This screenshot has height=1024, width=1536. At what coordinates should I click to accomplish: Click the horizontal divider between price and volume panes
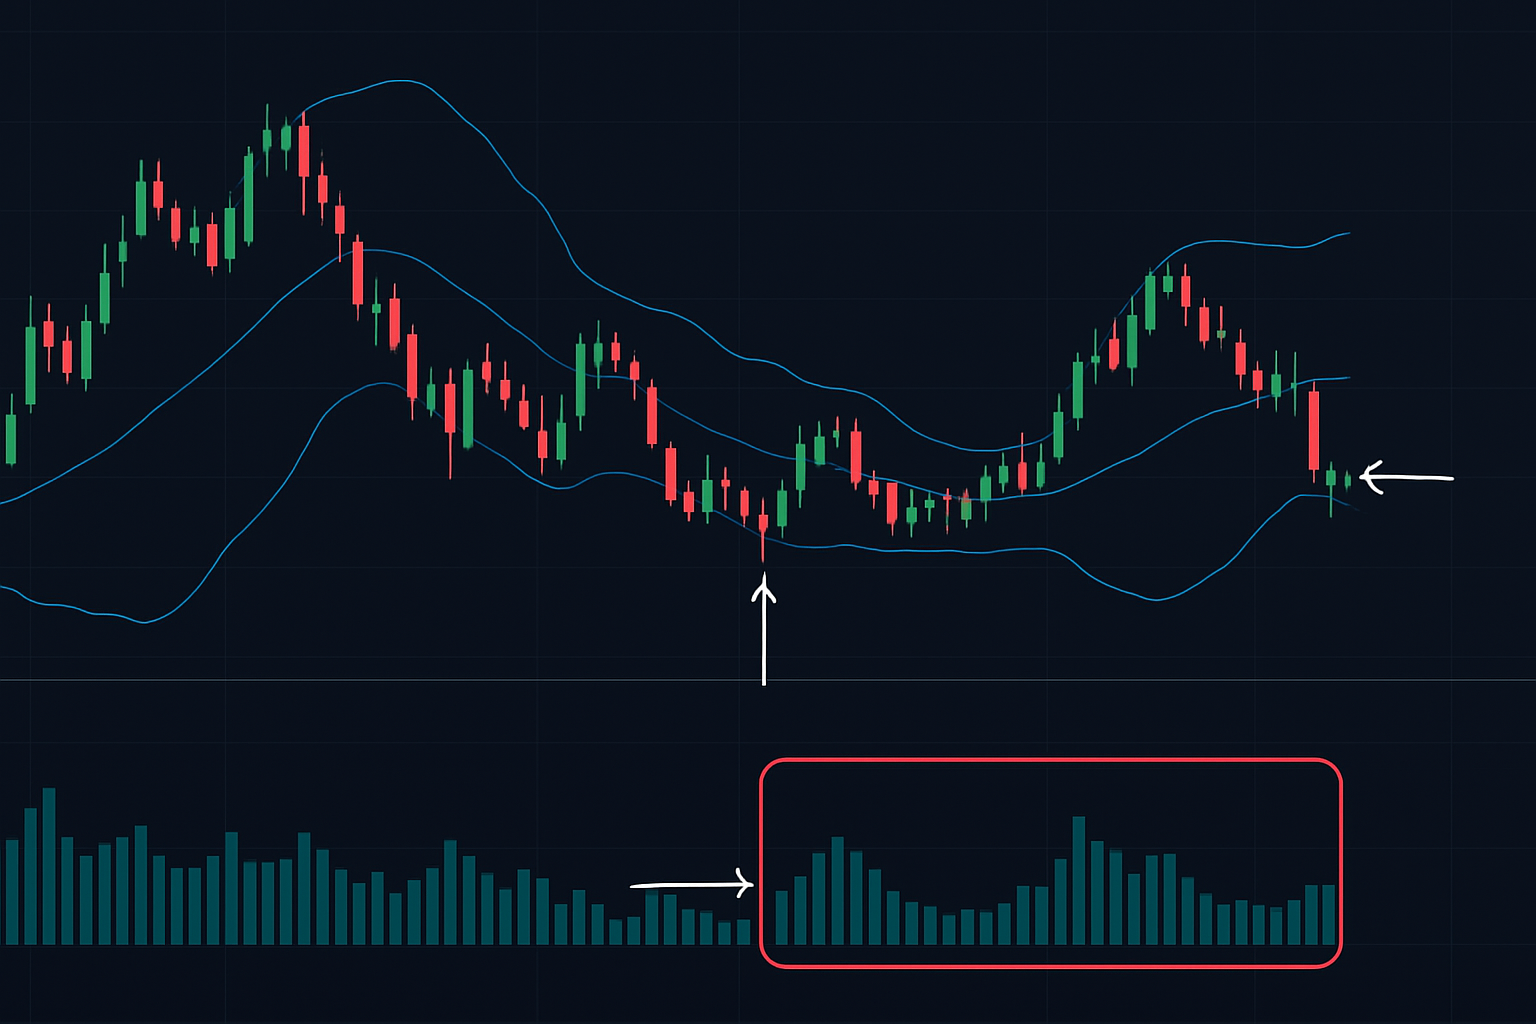400,680
